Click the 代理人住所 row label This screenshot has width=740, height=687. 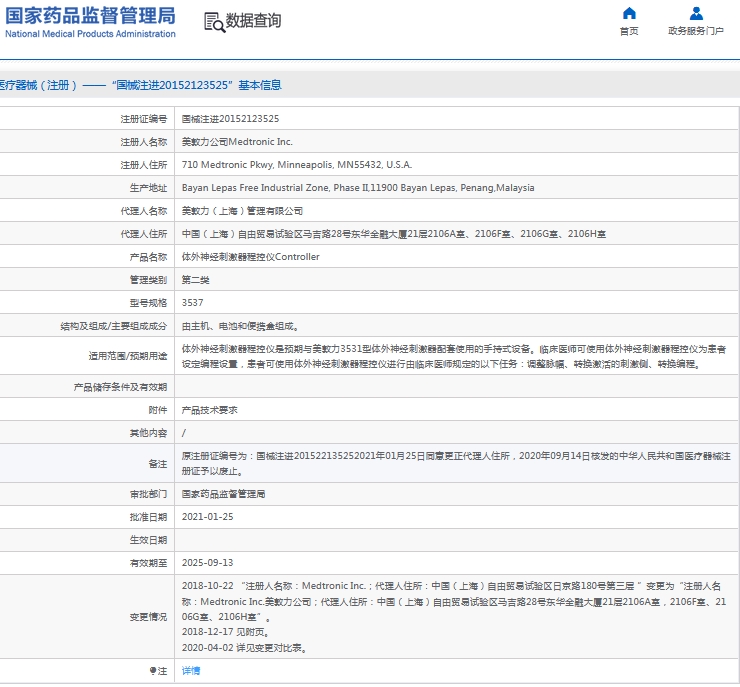tap(144, 234)
